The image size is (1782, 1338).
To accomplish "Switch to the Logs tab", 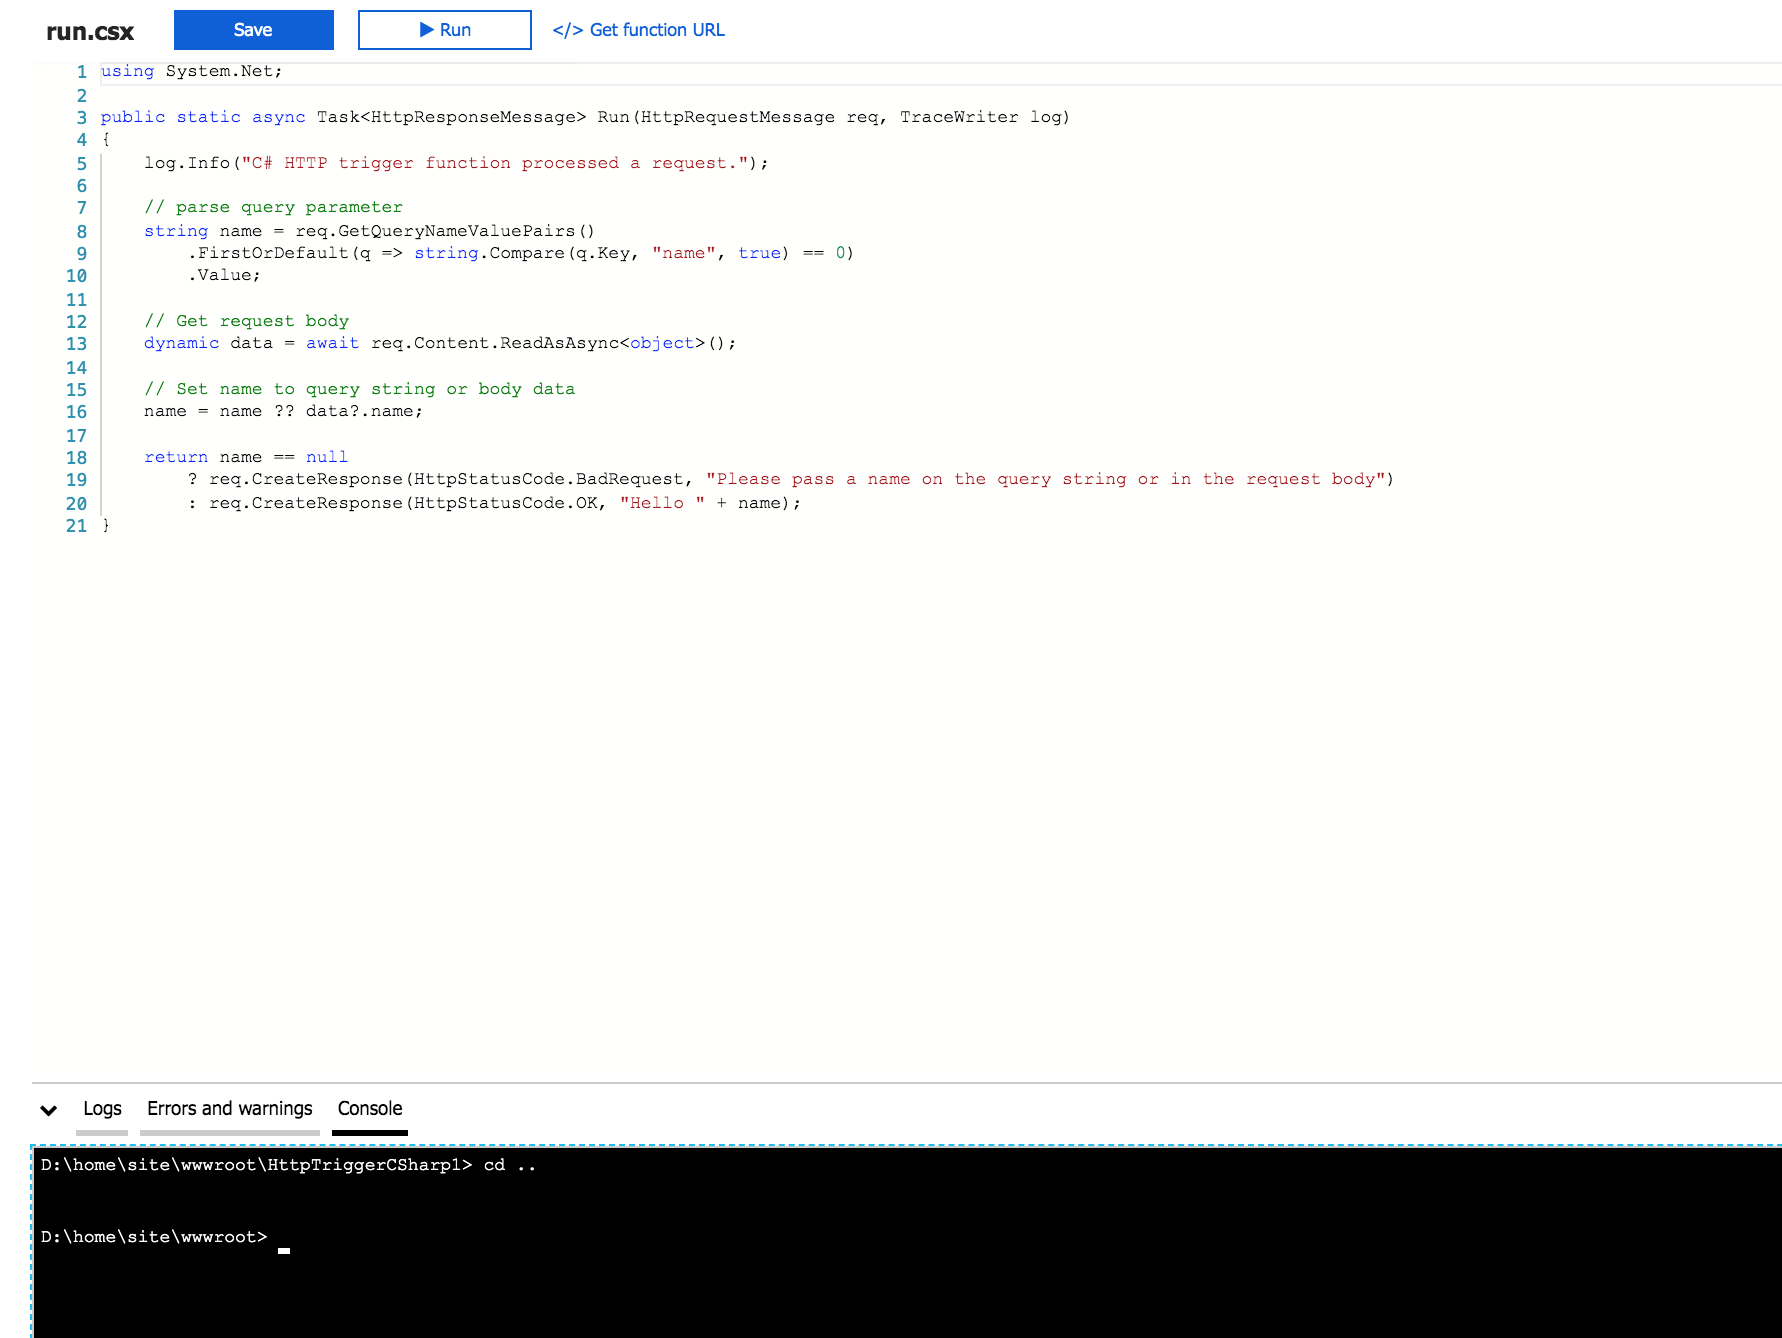I will (x=101, y=1108).
